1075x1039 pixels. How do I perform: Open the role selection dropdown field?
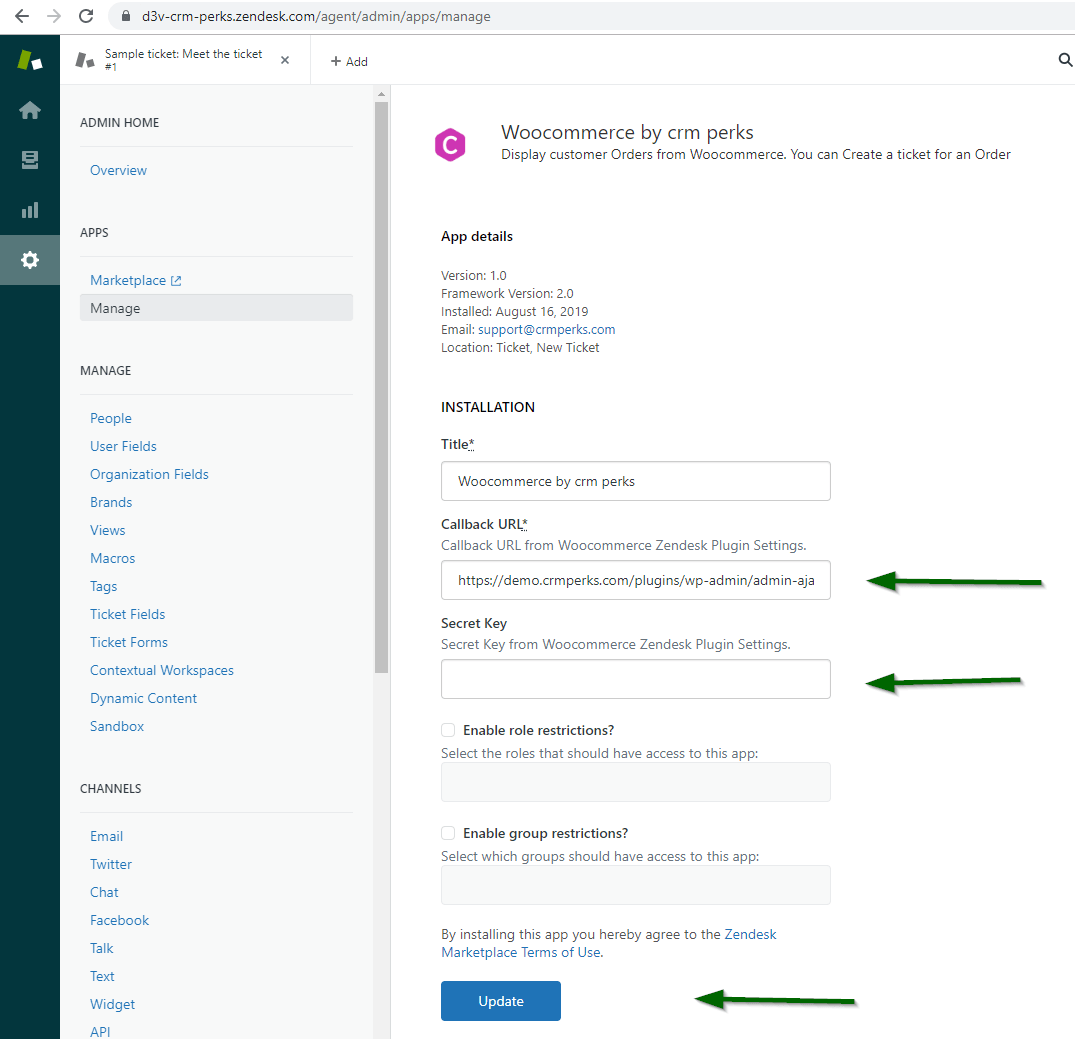635,782
